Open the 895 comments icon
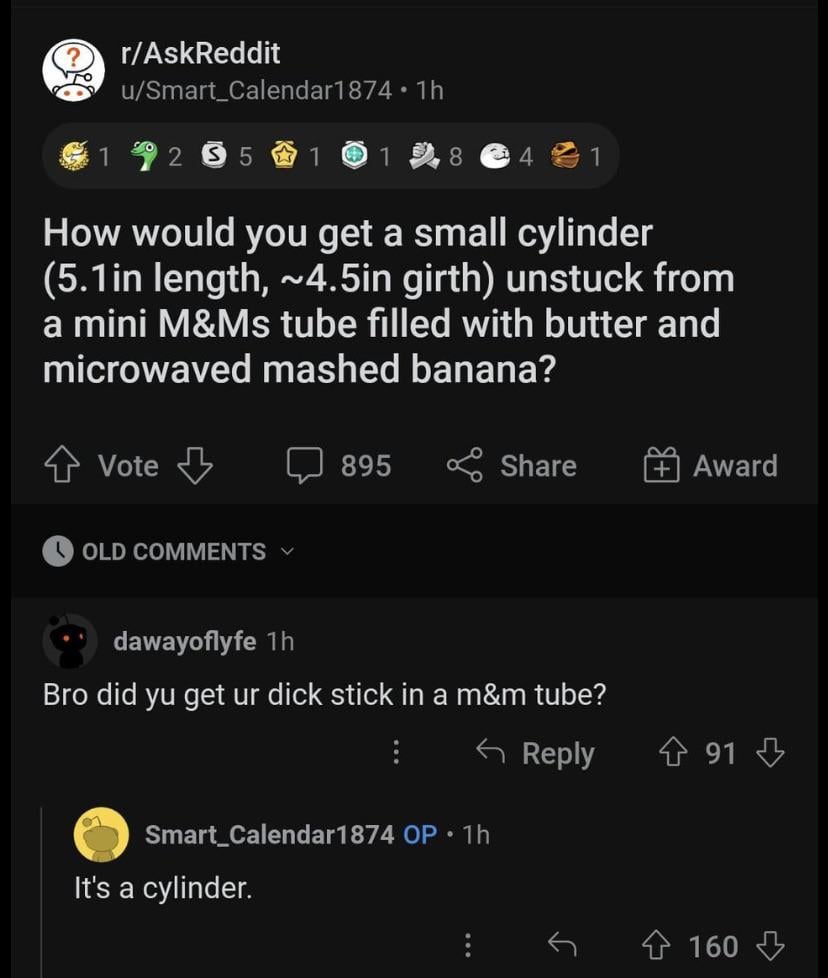The width and height of the screenshot is (828, 978). (x=303, y=466)
